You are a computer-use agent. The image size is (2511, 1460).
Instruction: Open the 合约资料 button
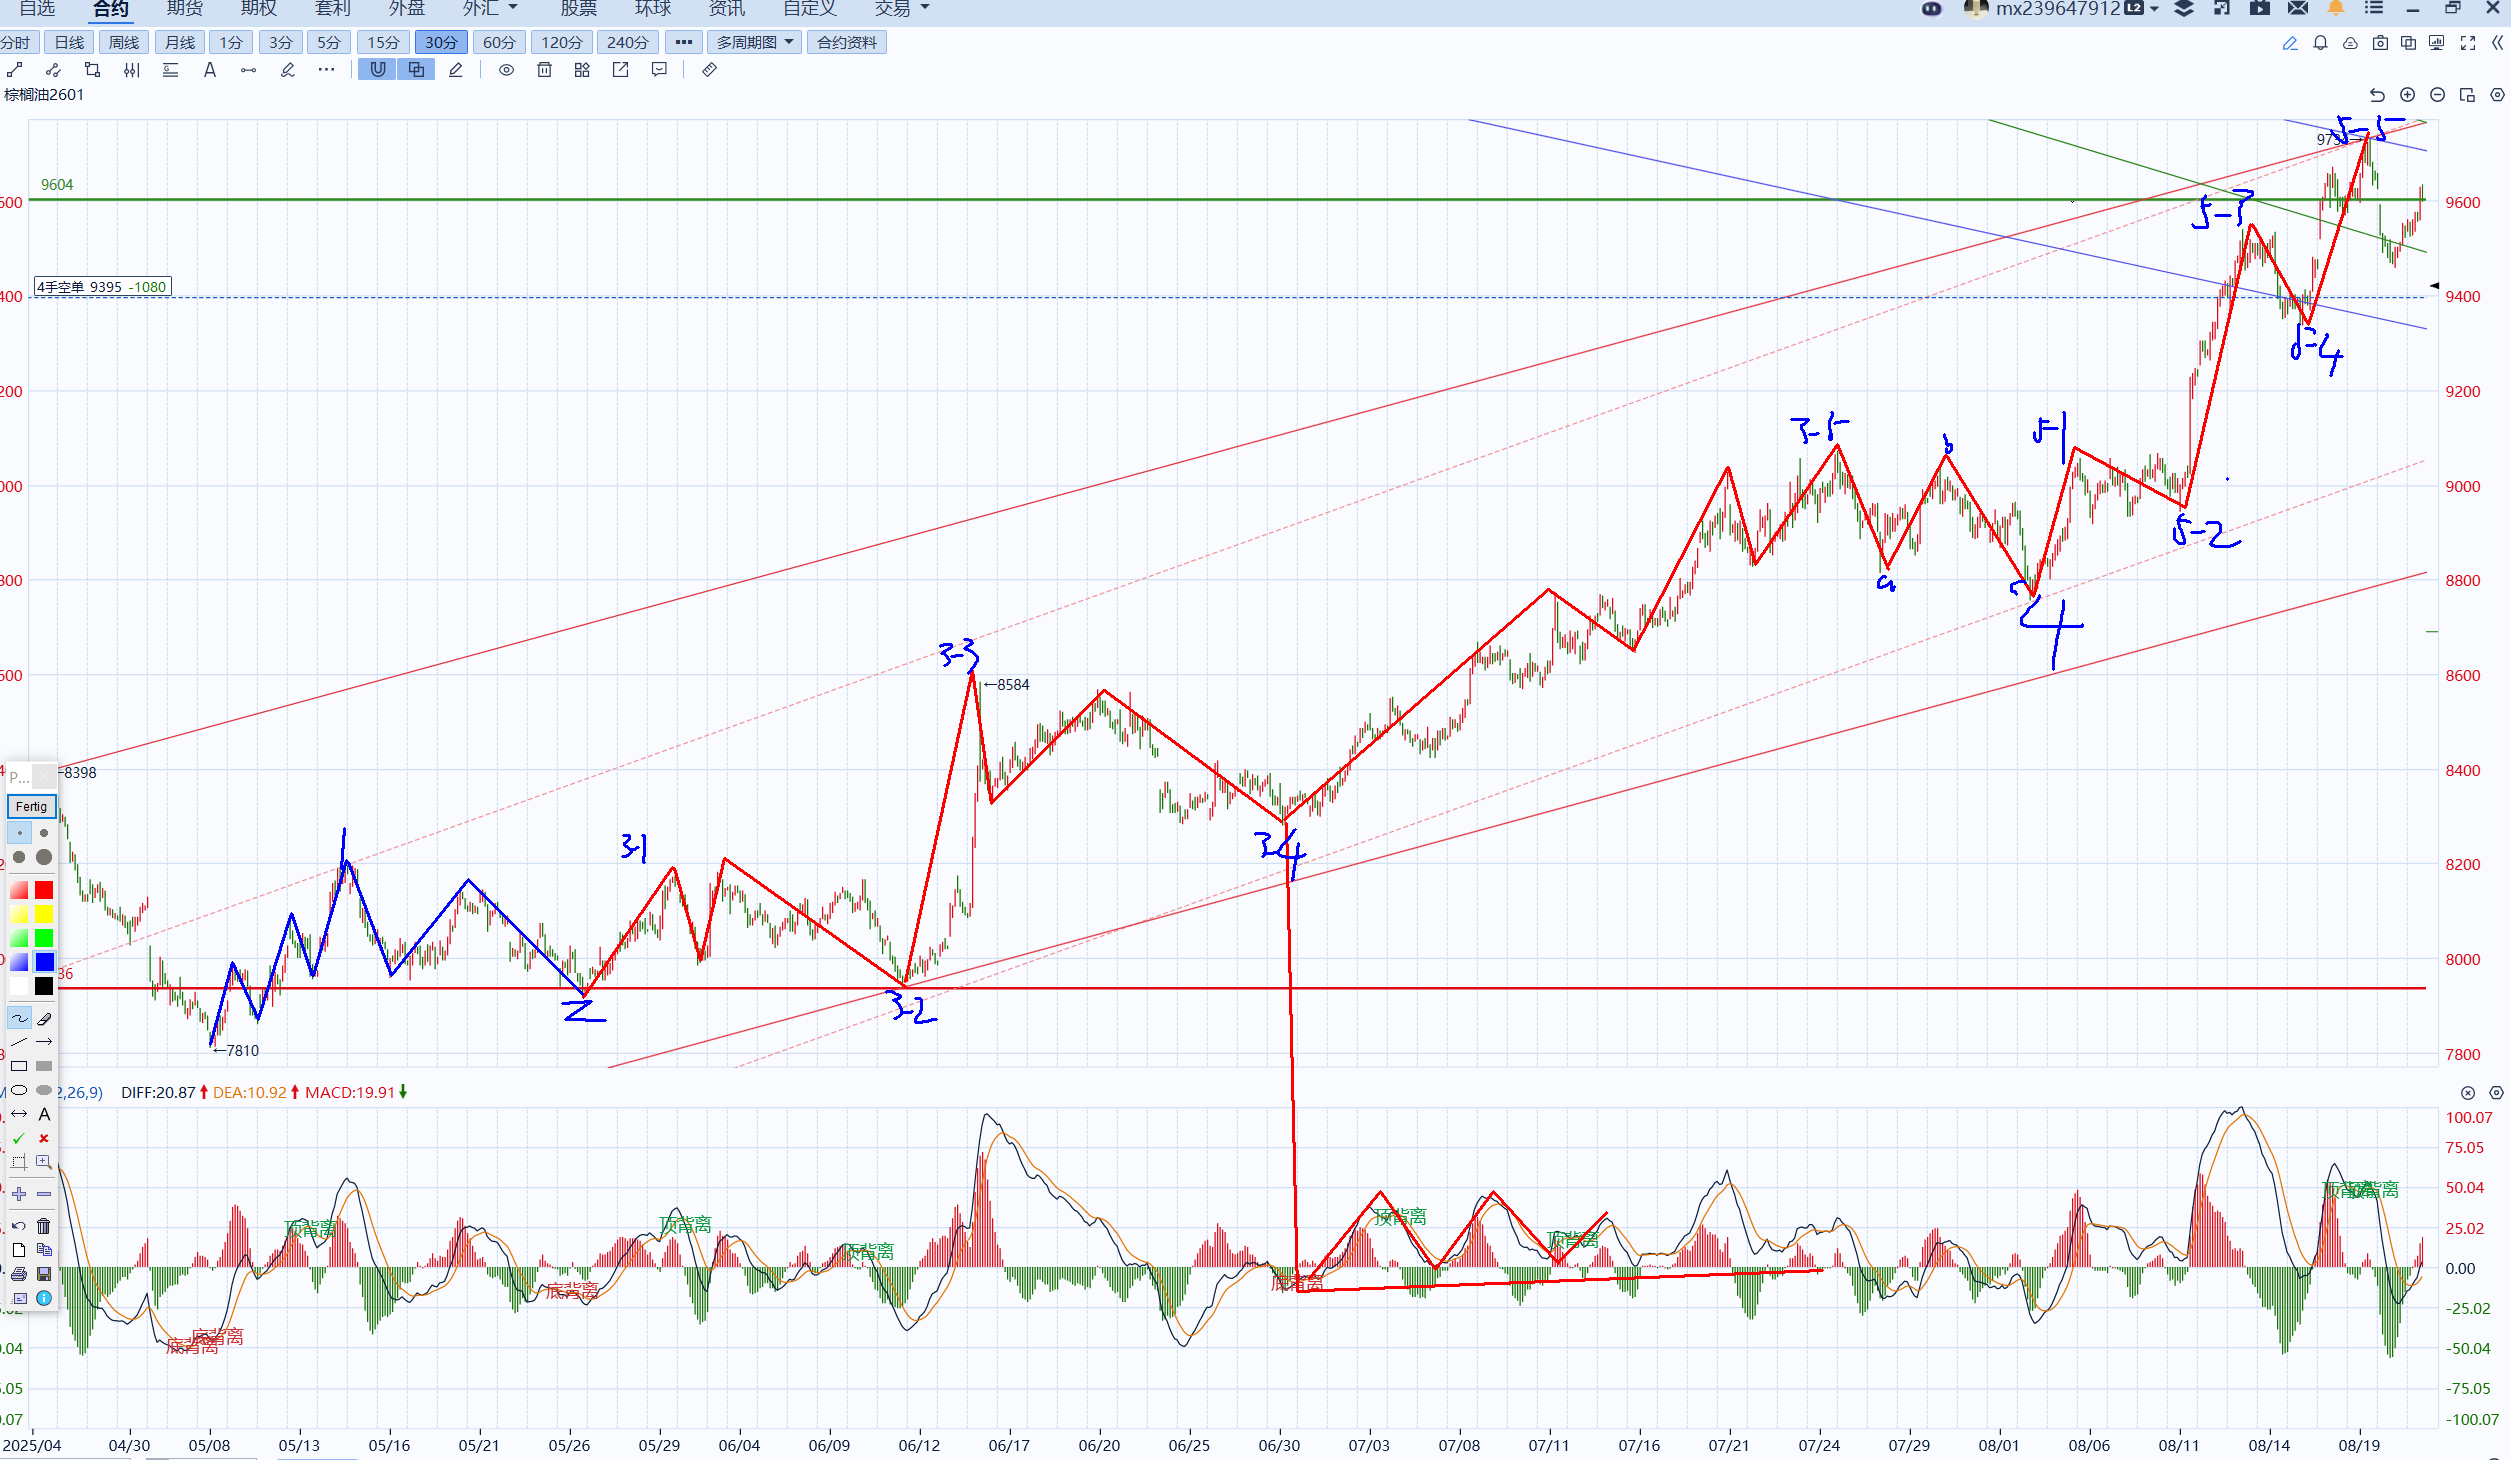[x=846, y=42]
